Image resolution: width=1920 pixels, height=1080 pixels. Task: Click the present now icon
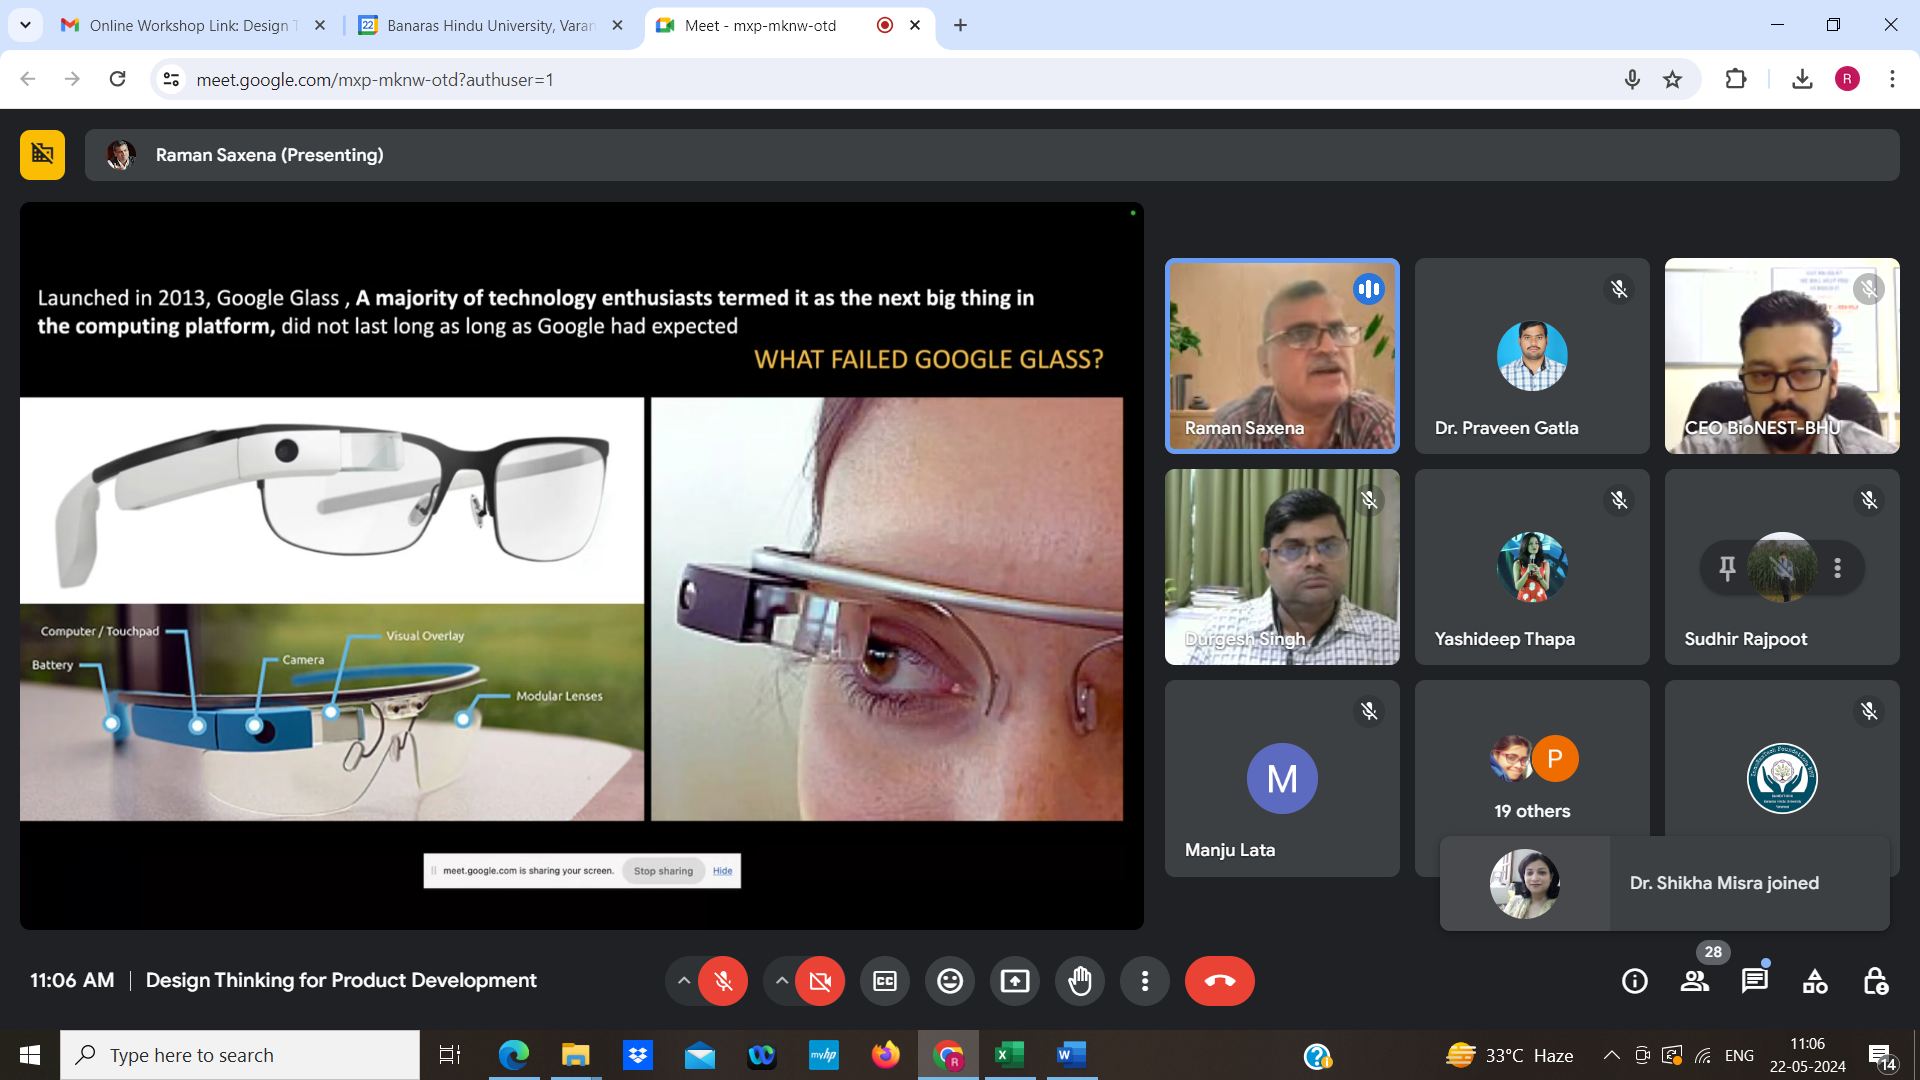tap(1014, 981)
